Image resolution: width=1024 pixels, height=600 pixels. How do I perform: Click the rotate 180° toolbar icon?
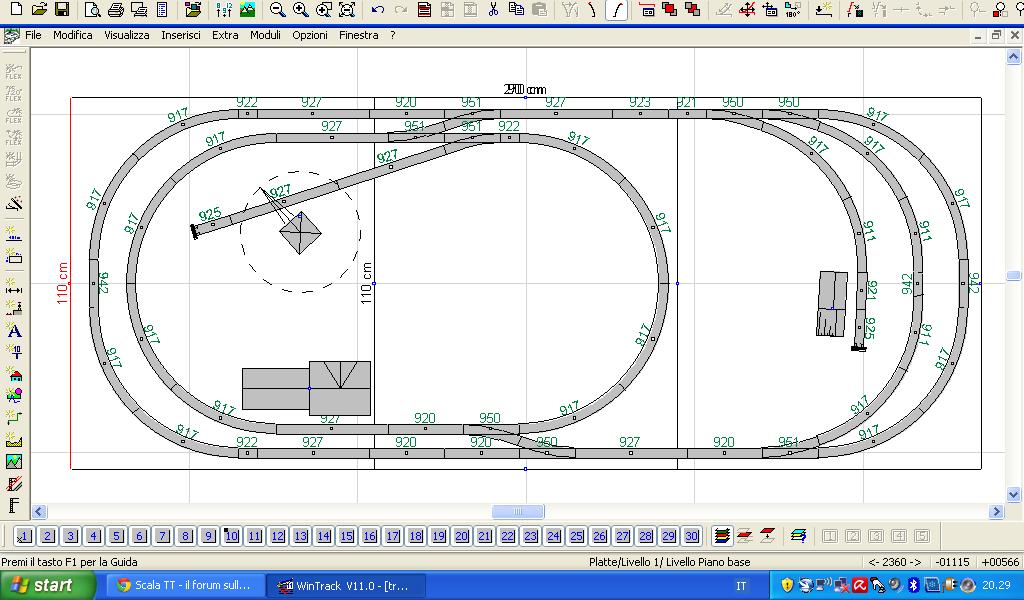(793, 9)
